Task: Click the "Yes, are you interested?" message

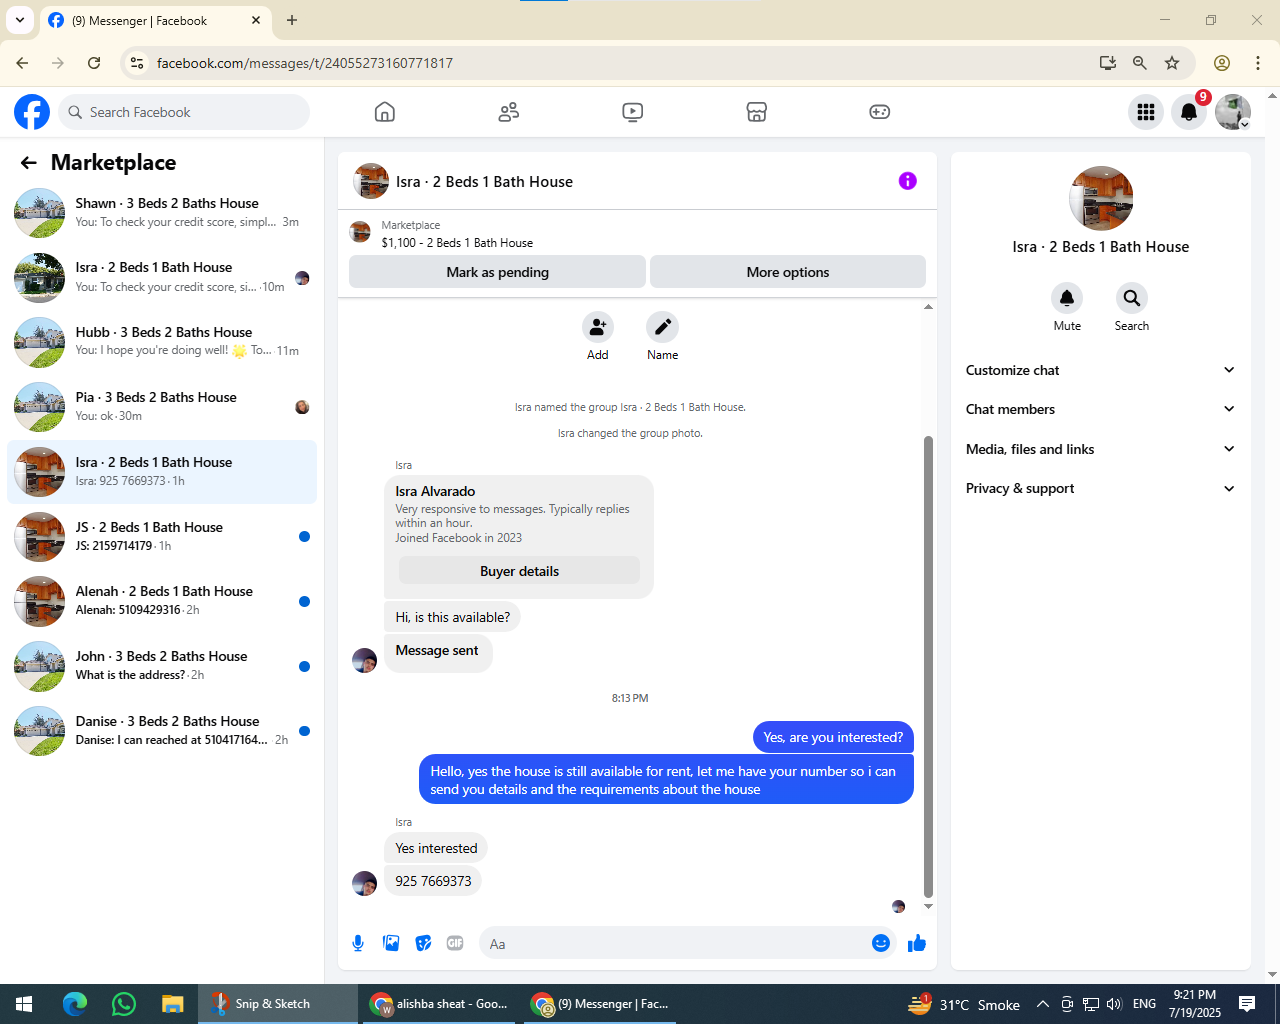Action: pos(833,737)
